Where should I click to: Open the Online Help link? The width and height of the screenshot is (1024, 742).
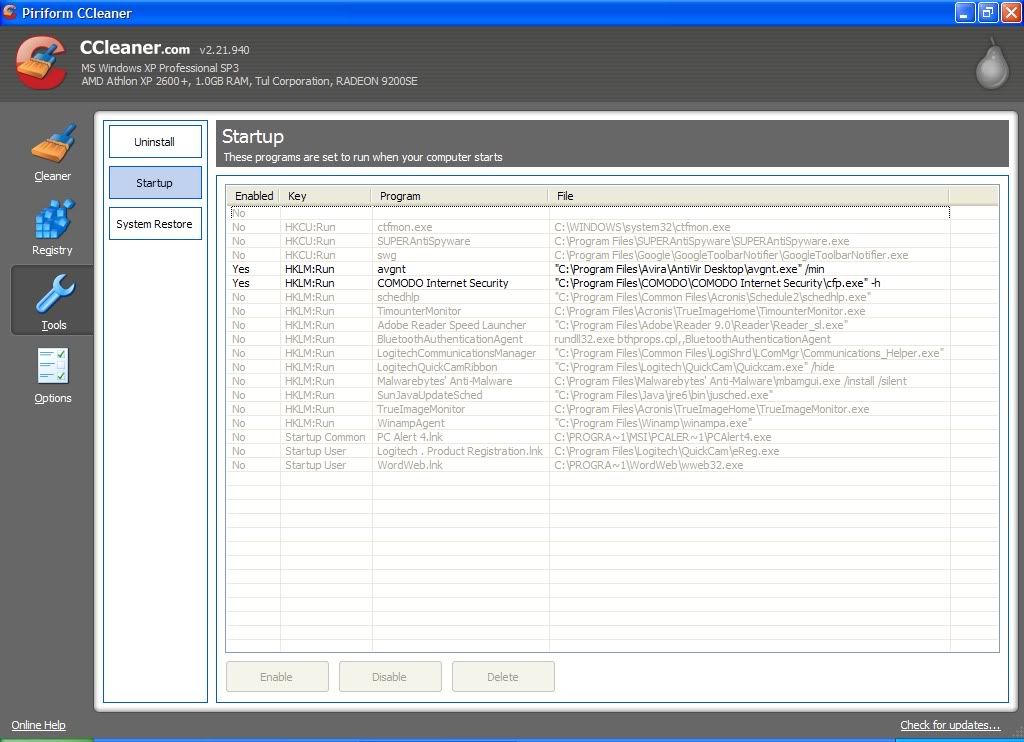[x=38, y=725]
